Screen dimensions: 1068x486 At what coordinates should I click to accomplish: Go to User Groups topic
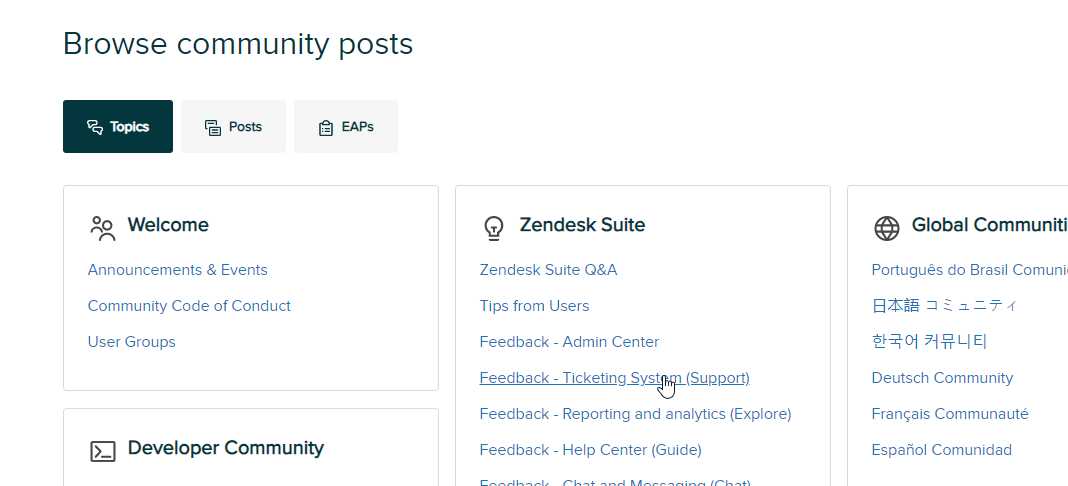point(131,342)
